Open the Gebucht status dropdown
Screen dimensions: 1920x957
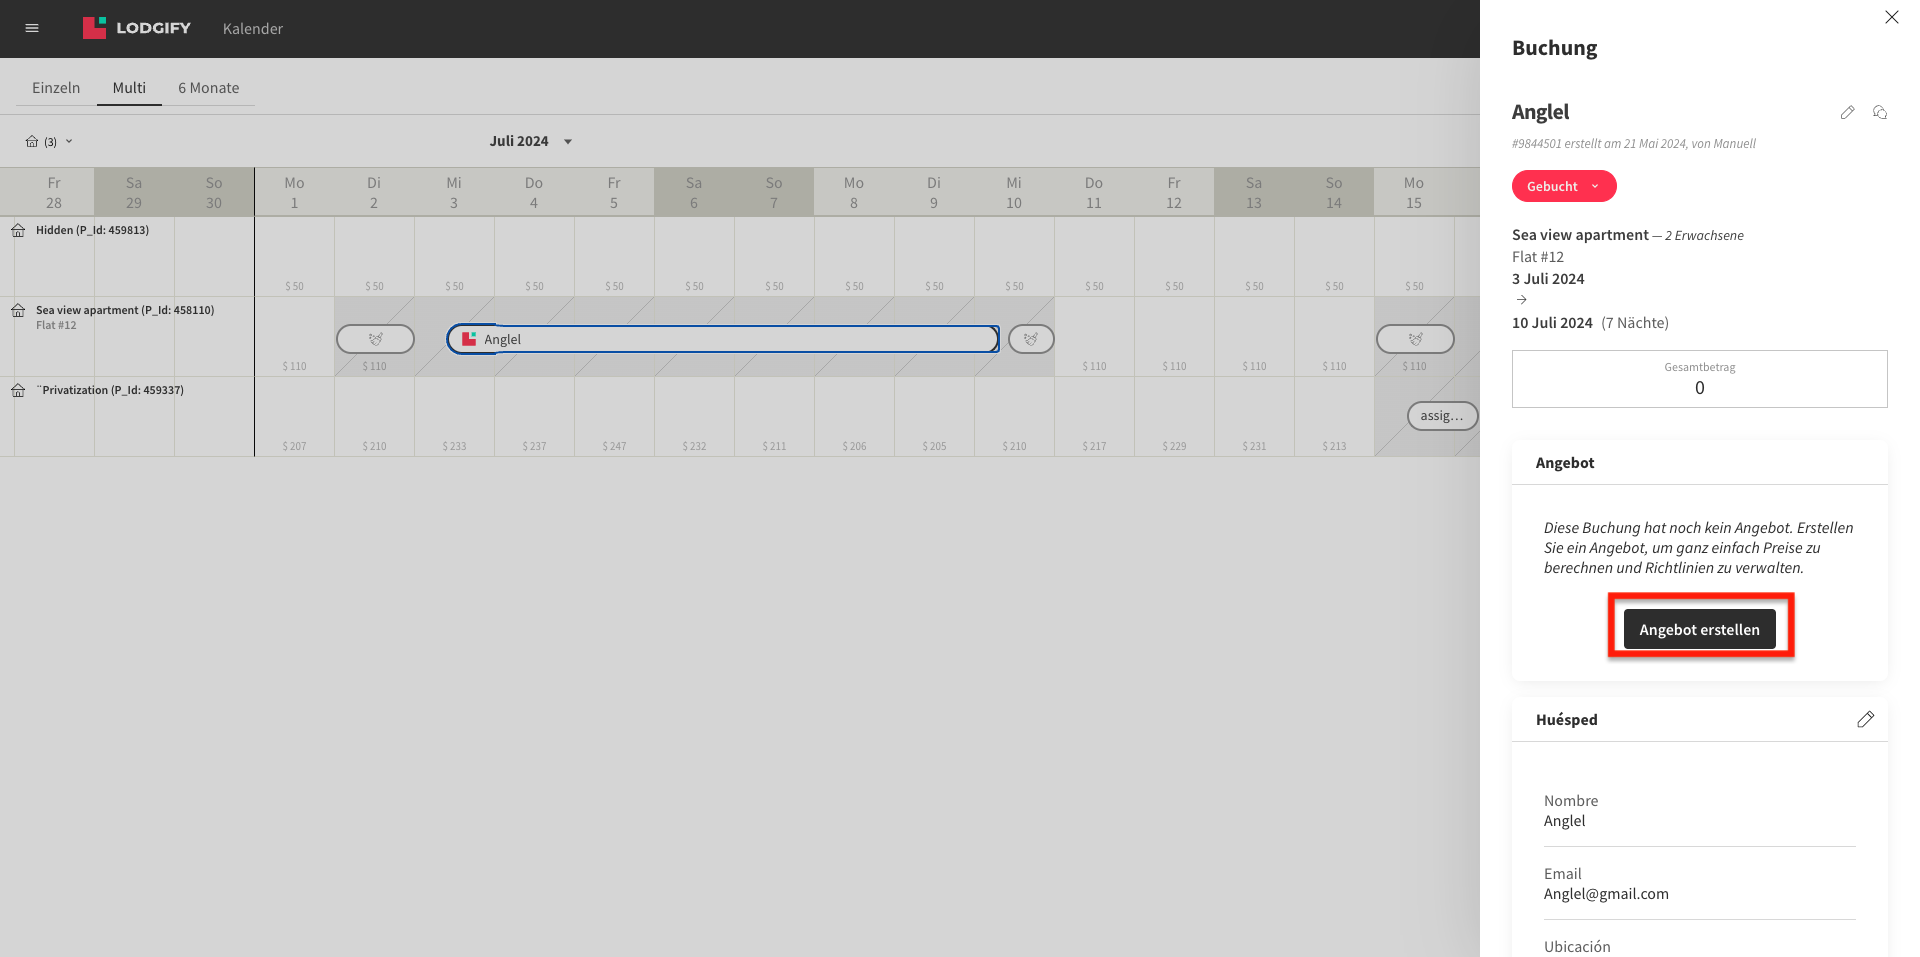pos(1564,186)
